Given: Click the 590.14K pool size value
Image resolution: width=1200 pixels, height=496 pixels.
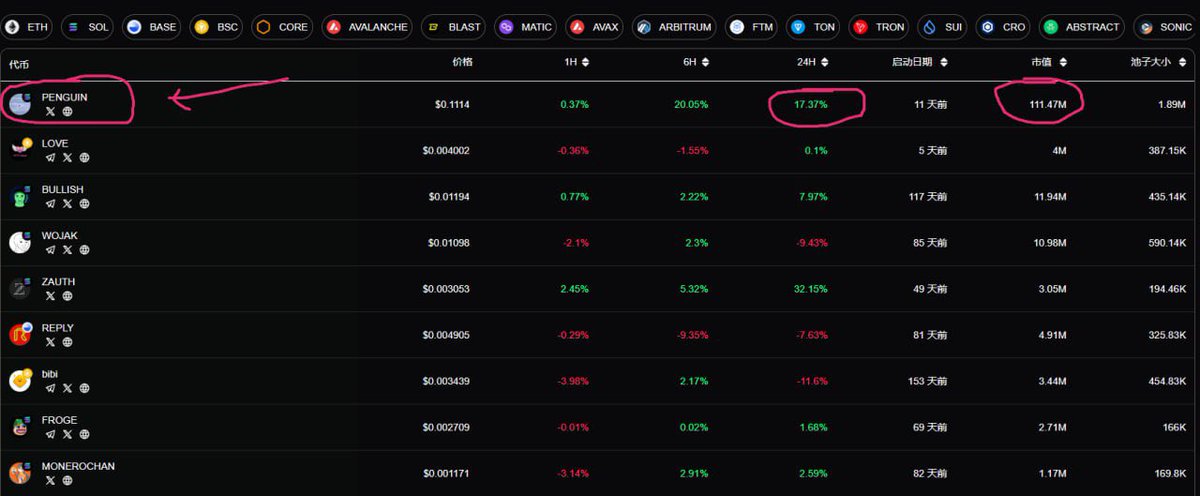Looking at the screenshot, I should point(1167,243).
